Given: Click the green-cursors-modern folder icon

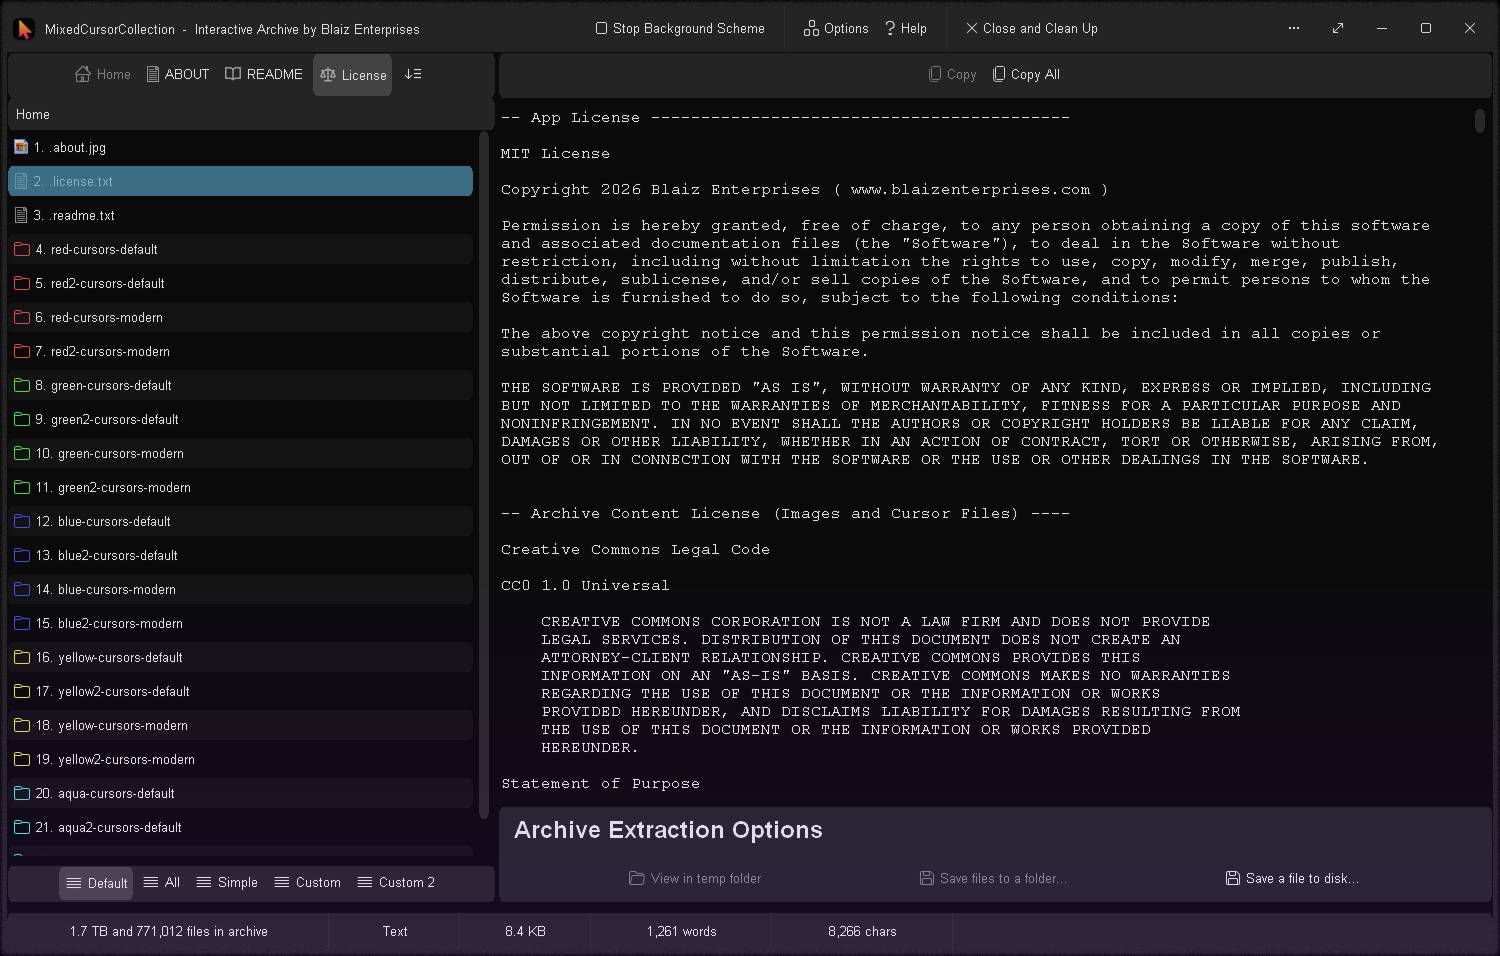Looking at the screenshot, I should point(22,453).
